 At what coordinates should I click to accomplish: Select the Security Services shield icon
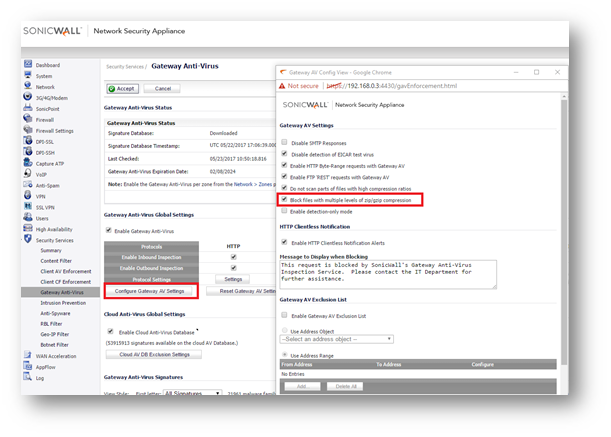click(28, 239)
